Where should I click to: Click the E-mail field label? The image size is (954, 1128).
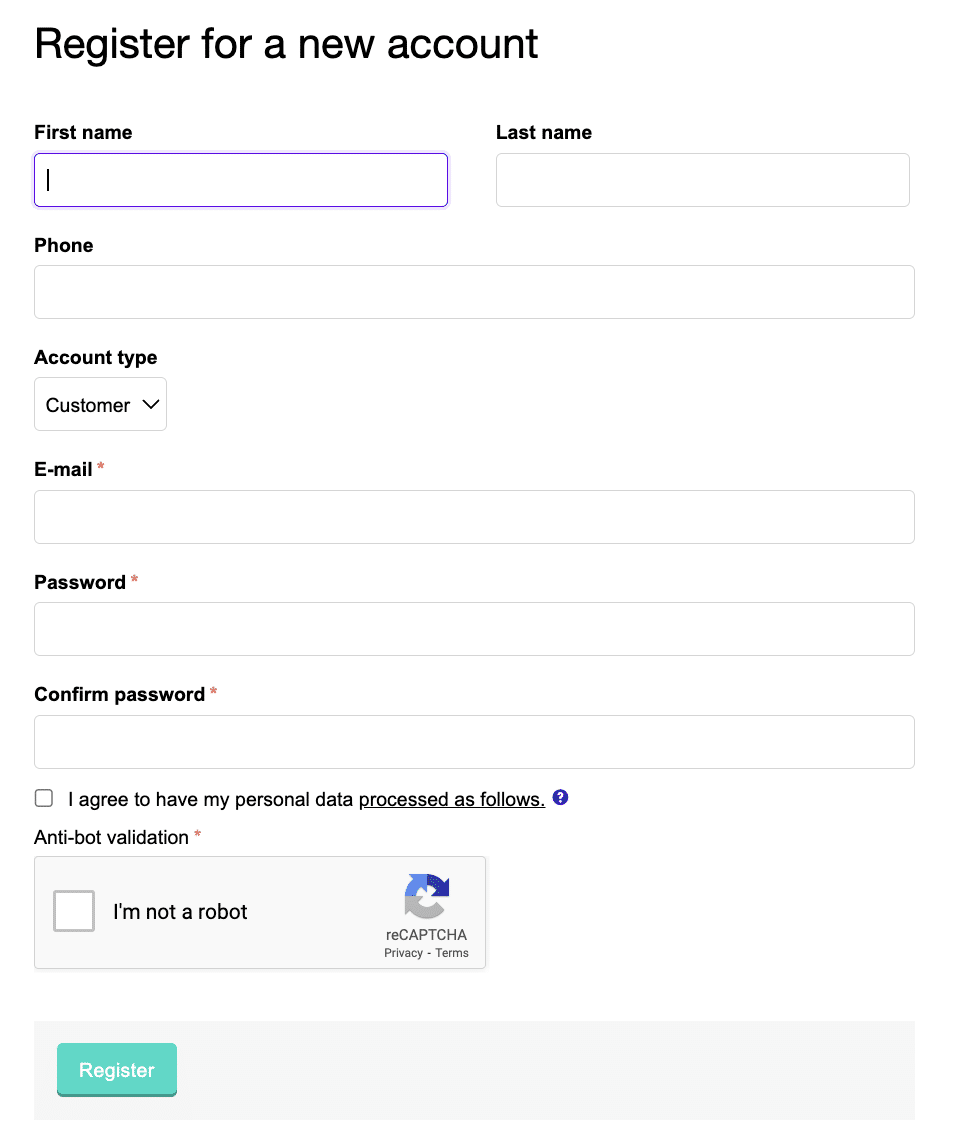coord(63,470)
